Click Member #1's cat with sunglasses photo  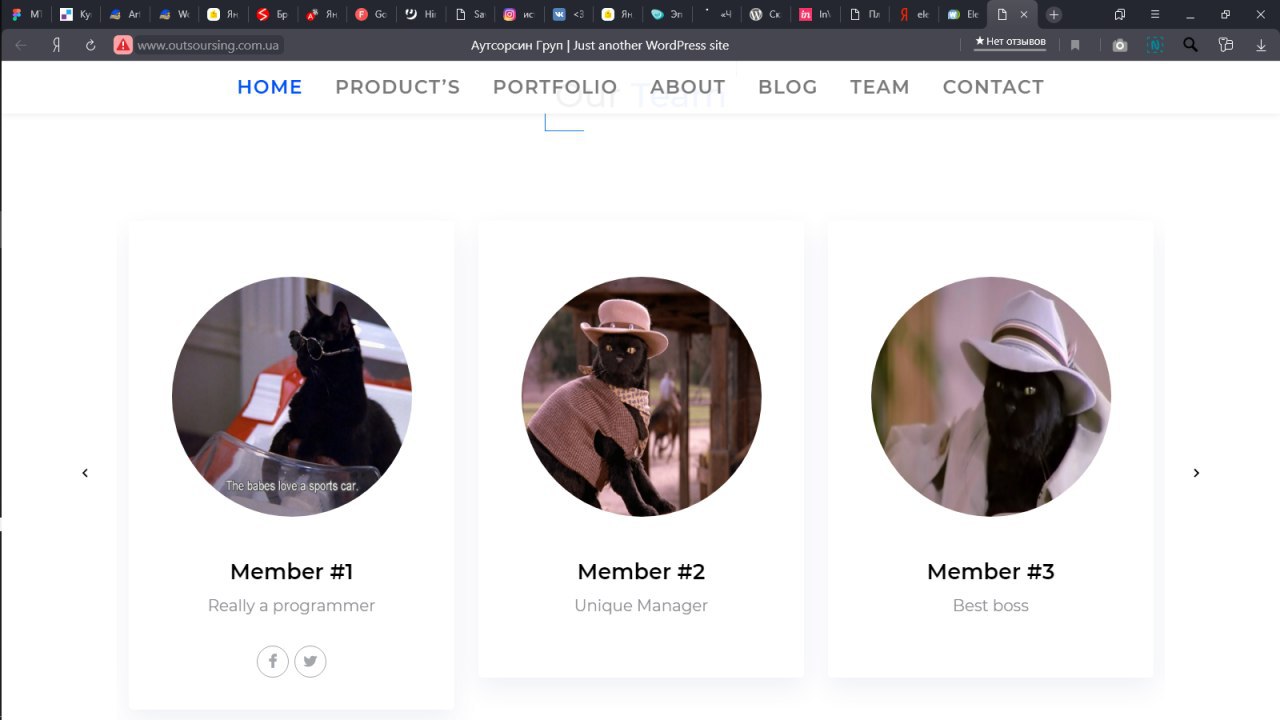click(x=292, y=397)
